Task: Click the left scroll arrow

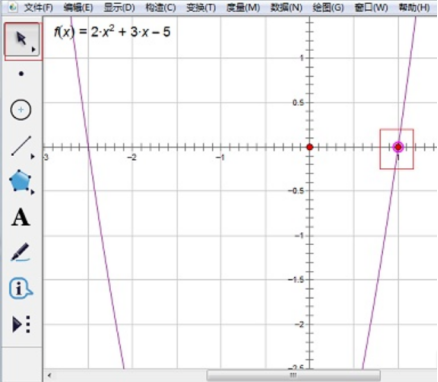Action: click(x=49, y=376)
